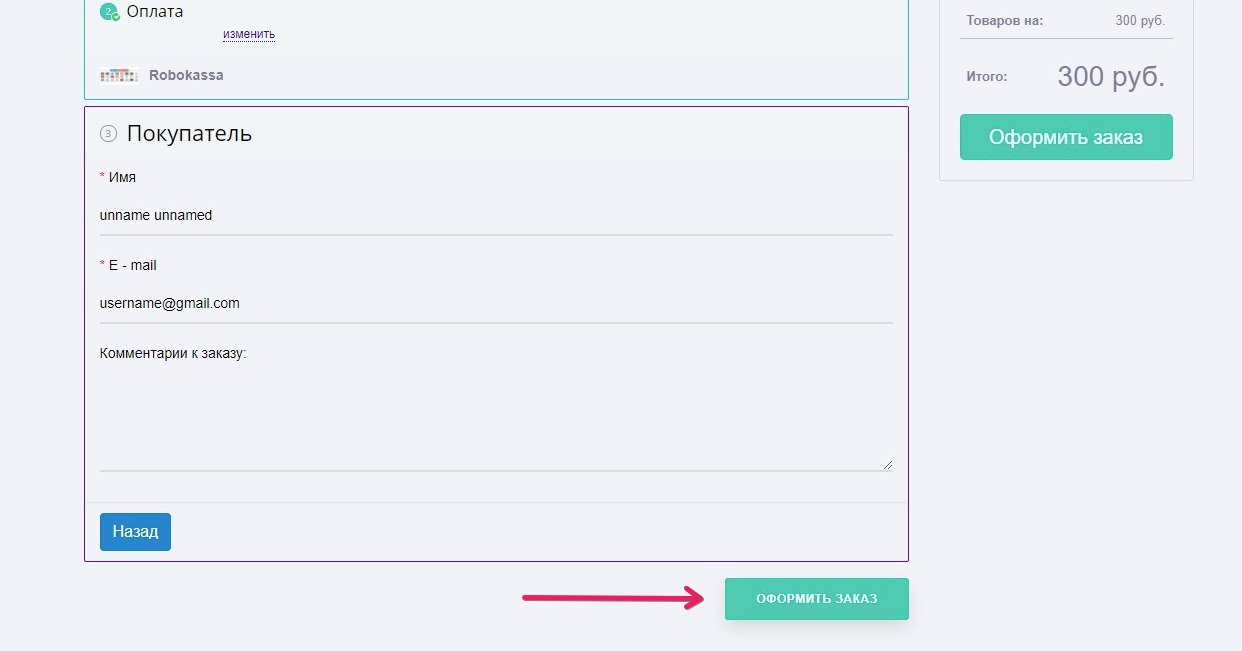Click the 'Покупатель' section heading
This screenshot has width=1242, height=651.
[x=189, y=134]
